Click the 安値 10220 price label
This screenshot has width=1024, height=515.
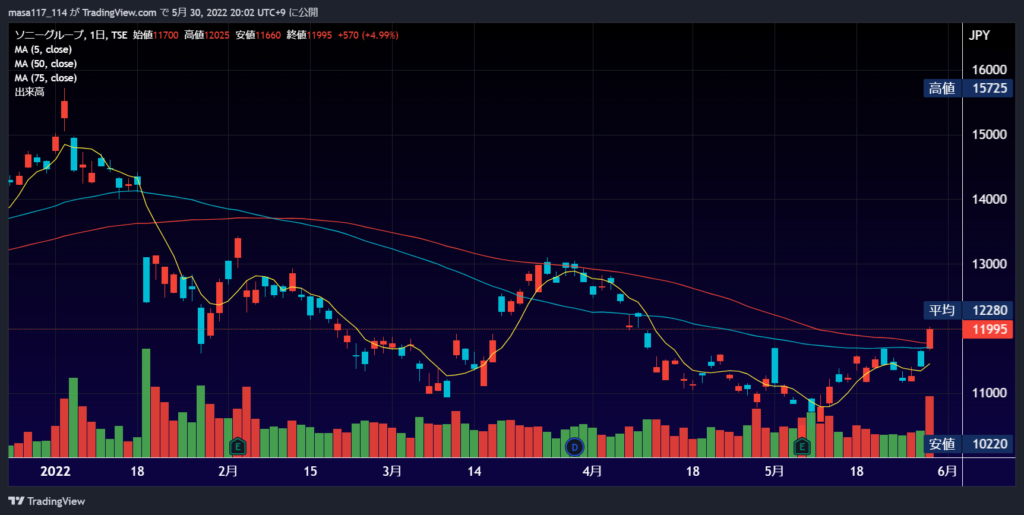970,444
